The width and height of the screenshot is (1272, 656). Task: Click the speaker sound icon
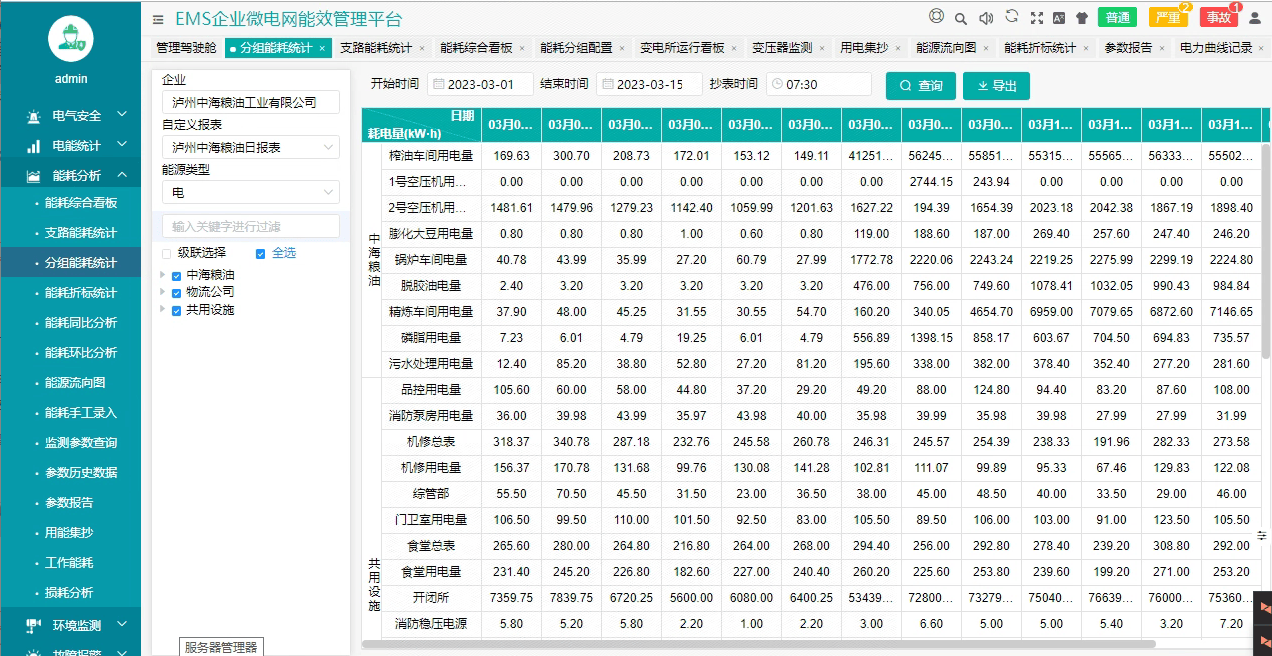986,18
